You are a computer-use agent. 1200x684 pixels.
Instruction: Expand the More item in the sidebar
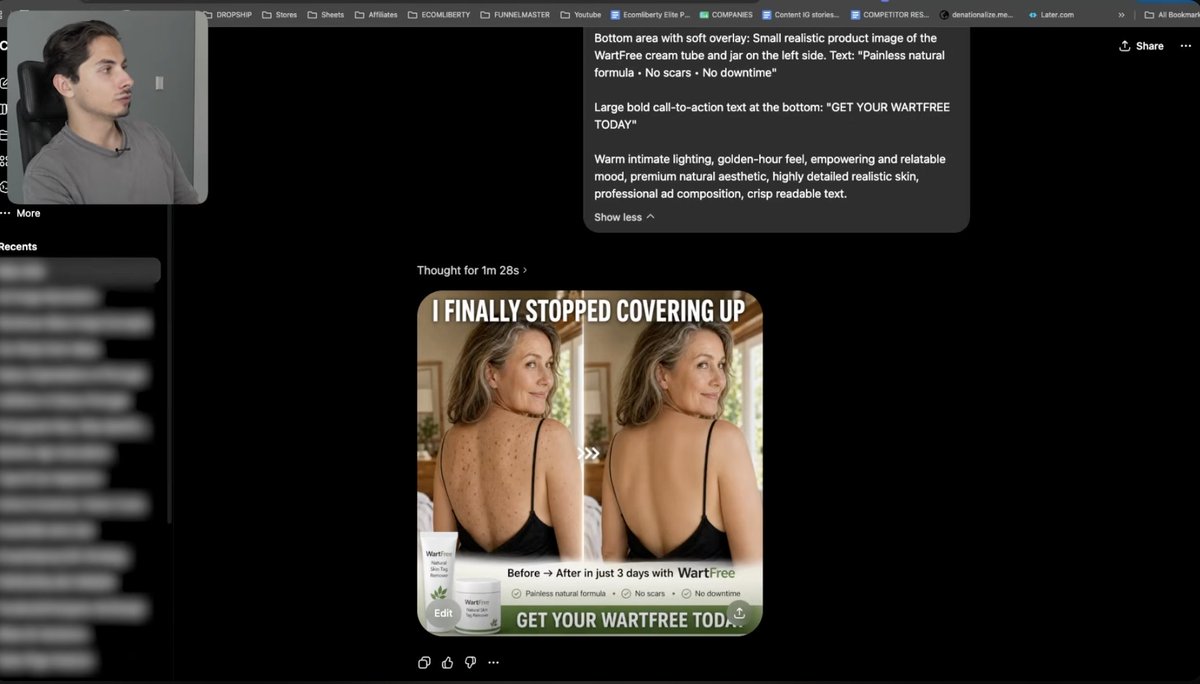21,213
